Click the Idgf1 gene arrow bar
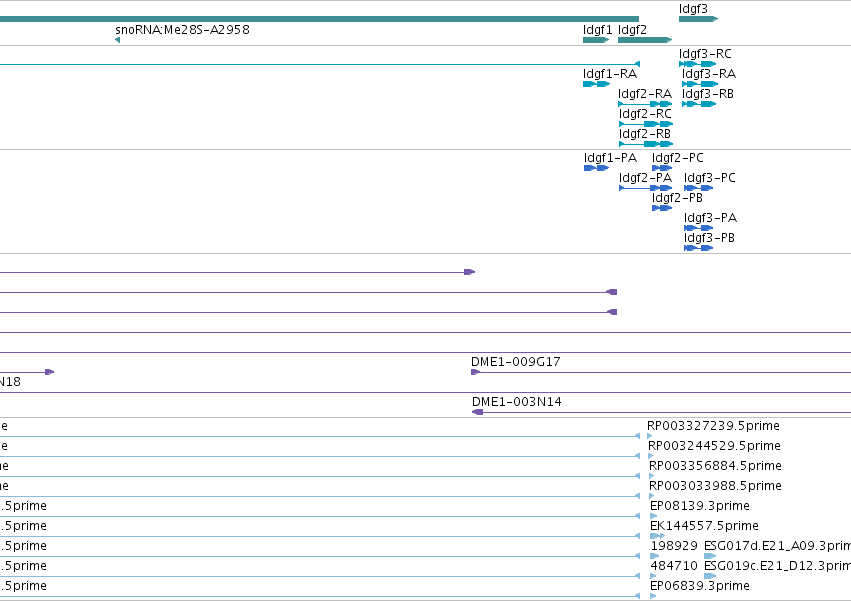The image size is (851, 601). click(596, 40)
